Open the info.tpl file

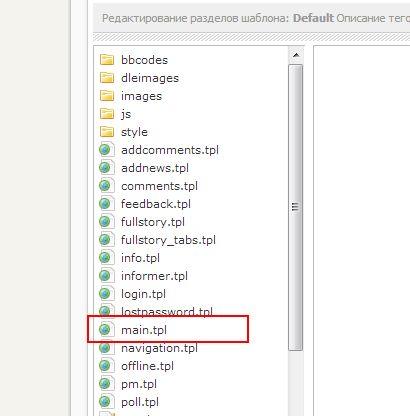click(140, 258)
